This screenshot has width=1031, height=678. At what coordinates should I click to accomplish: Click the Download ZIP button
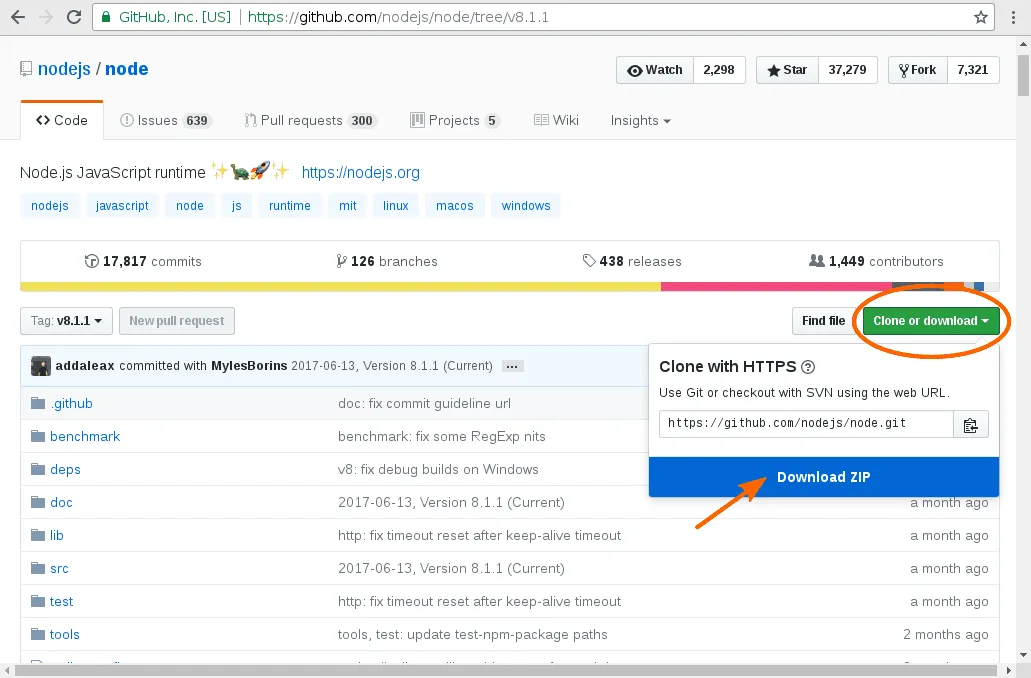click(823, 477)
